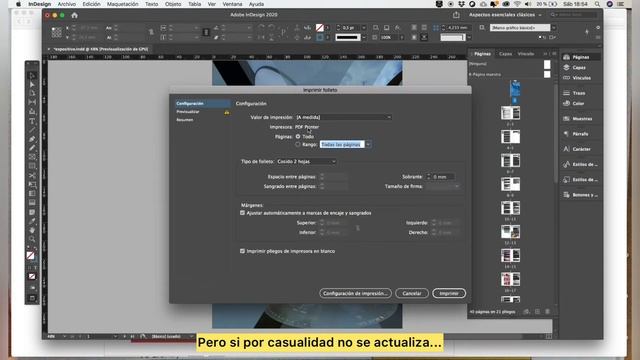Select the Eyedropper tool

(32, 221)
